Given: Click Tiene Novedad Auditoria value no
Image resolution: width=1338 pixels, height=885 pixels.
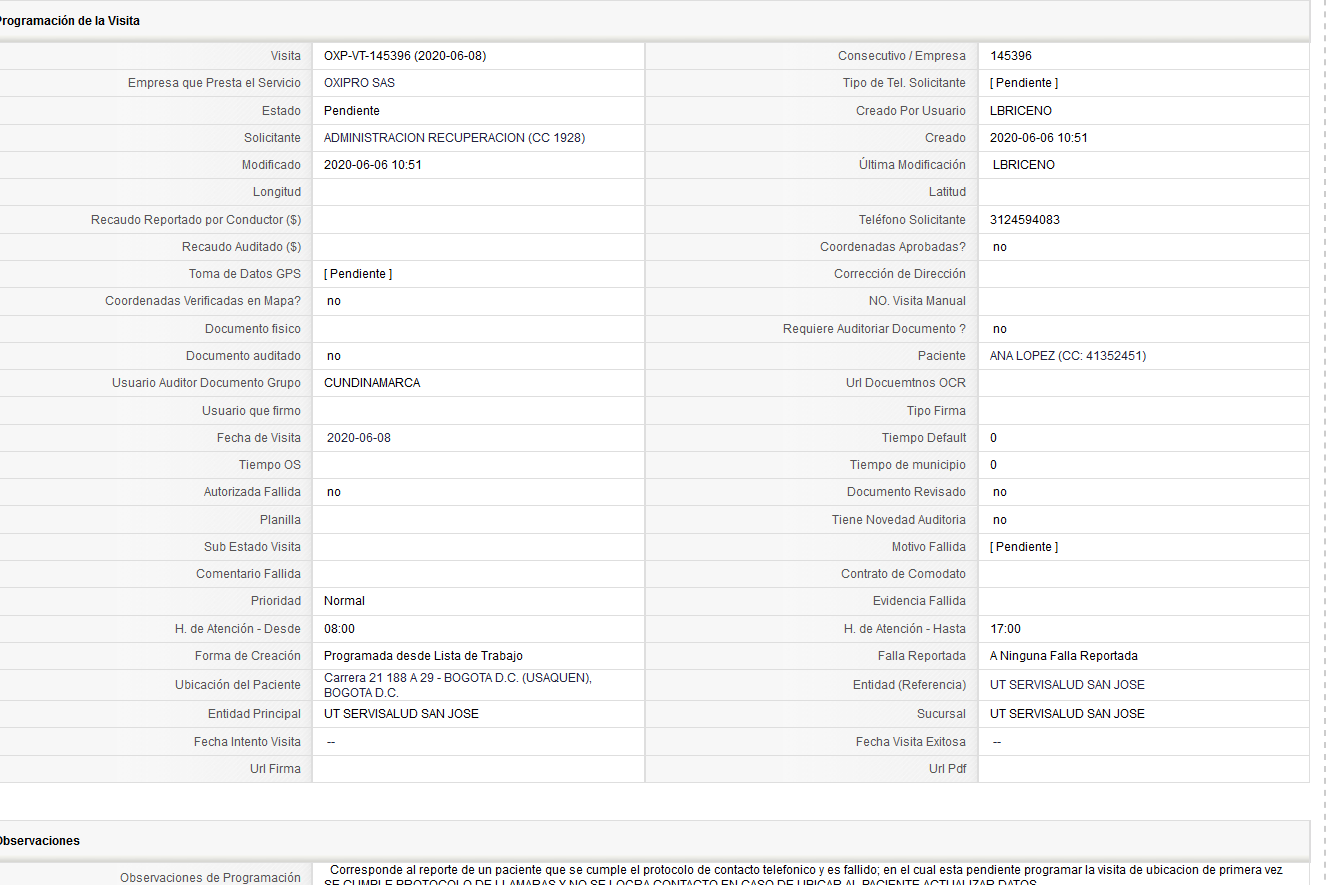Looking at the screenshot, I should point(1000,520).
